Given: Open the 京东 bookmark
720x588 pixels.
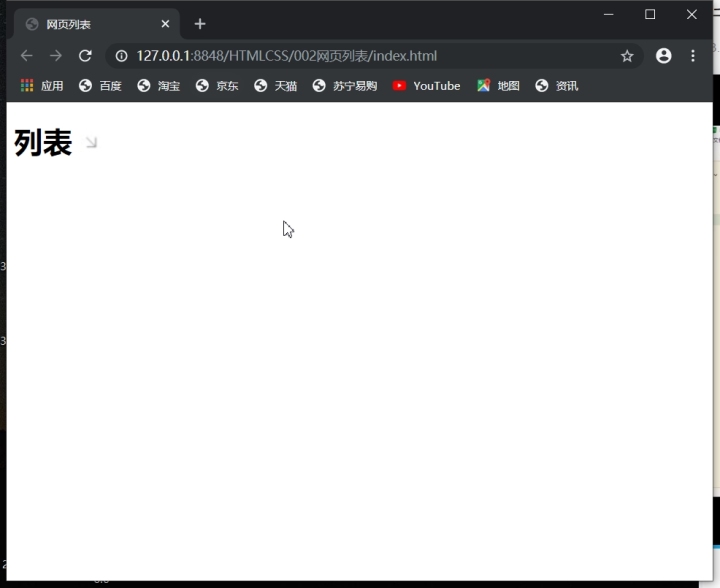Looking at the screenshot, I should coord(217,86).
